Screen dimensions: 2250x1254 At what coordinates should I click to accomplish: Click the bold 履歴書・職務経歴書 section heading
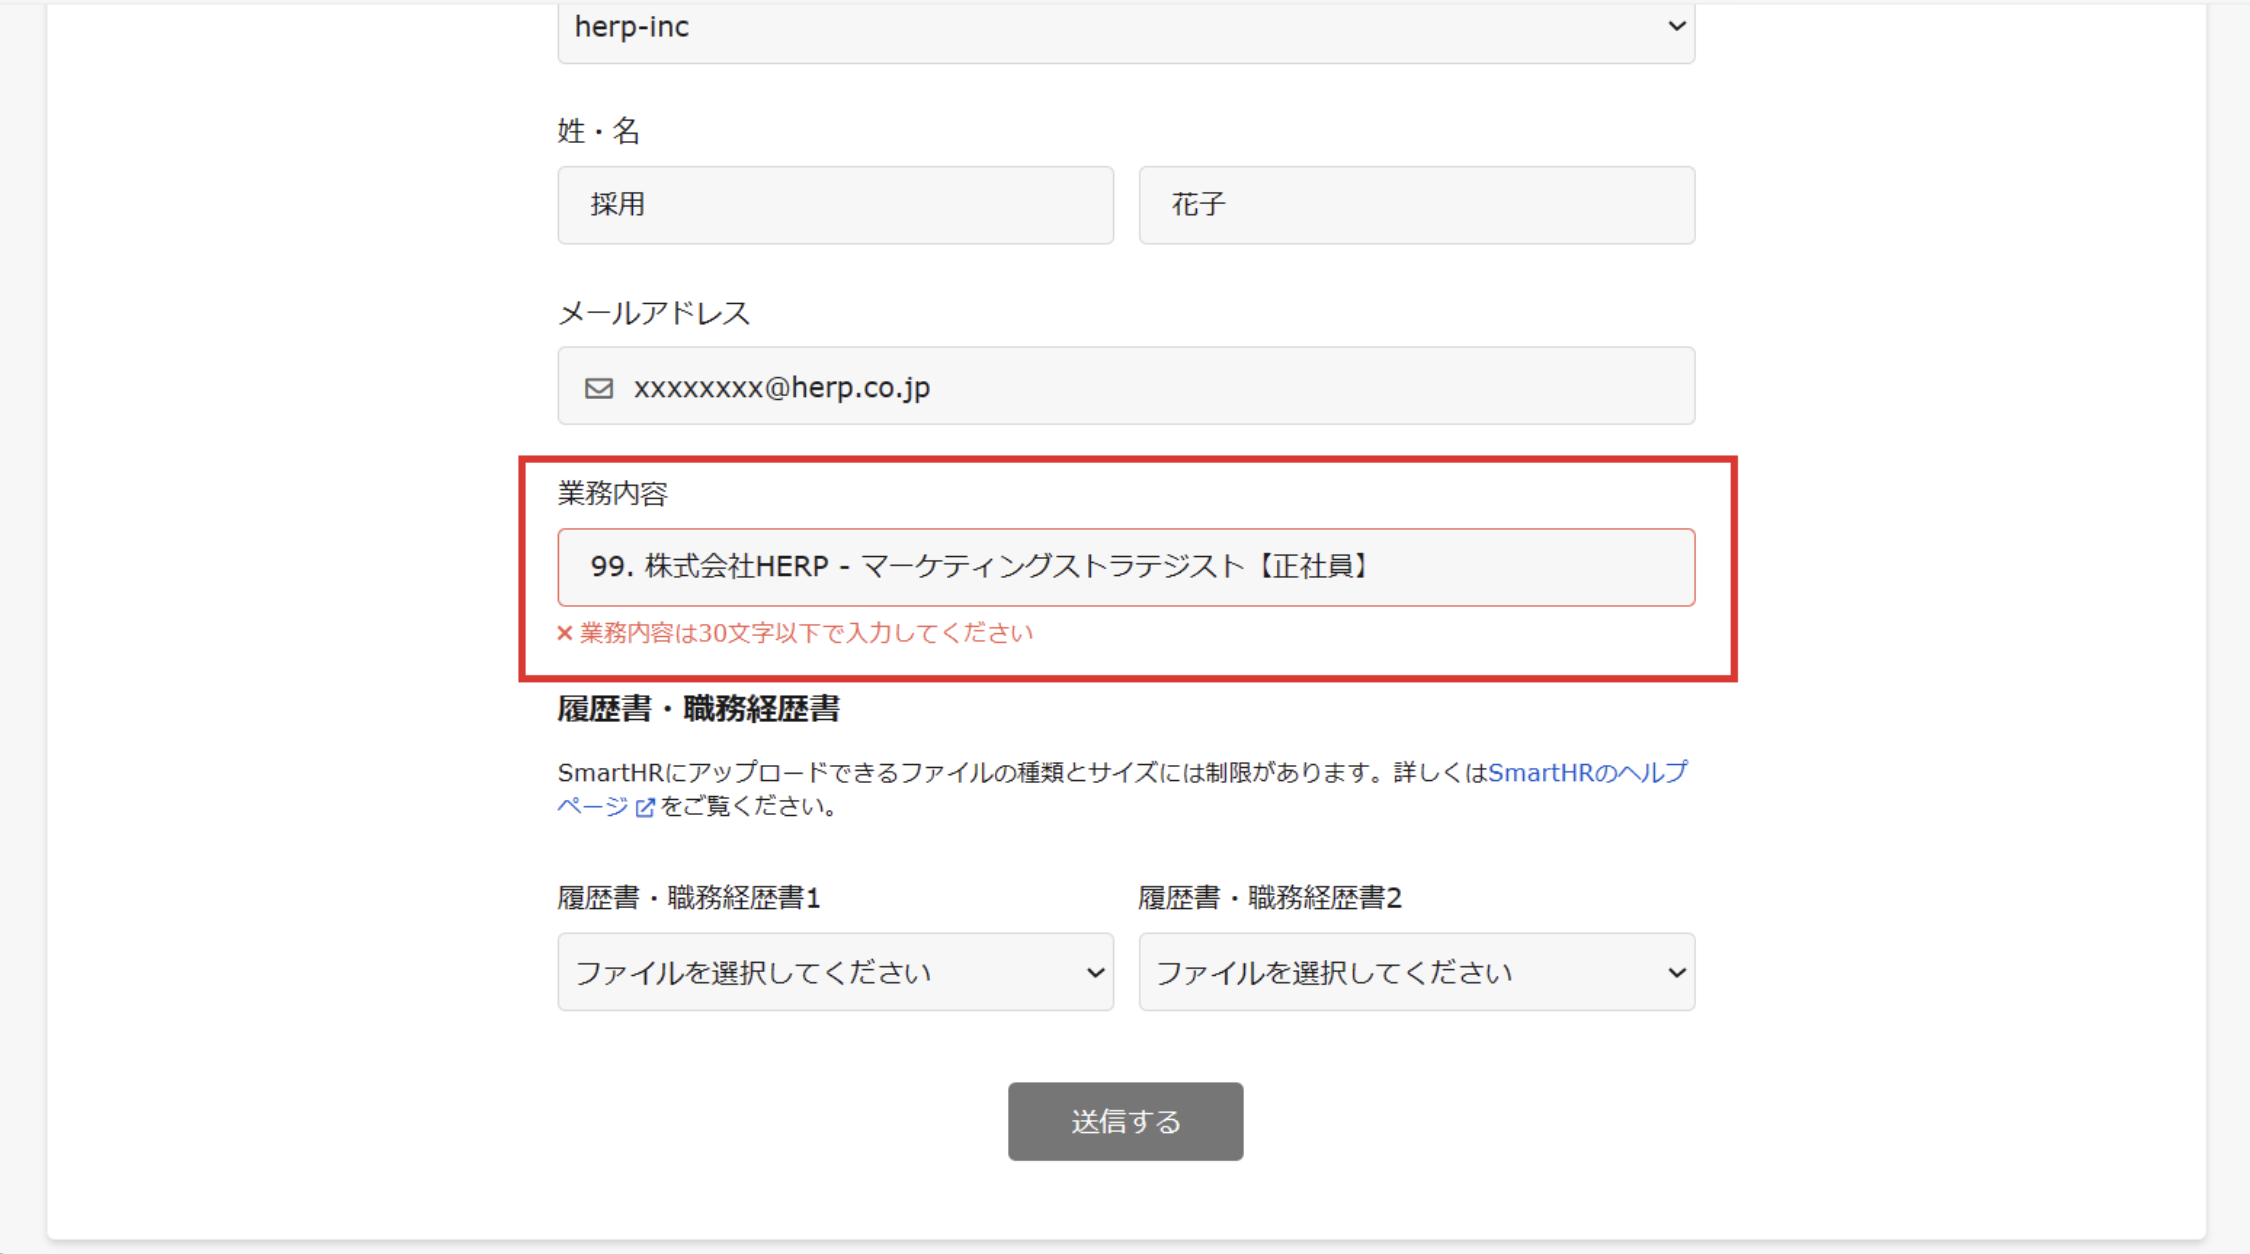click(x=698, y=709)
